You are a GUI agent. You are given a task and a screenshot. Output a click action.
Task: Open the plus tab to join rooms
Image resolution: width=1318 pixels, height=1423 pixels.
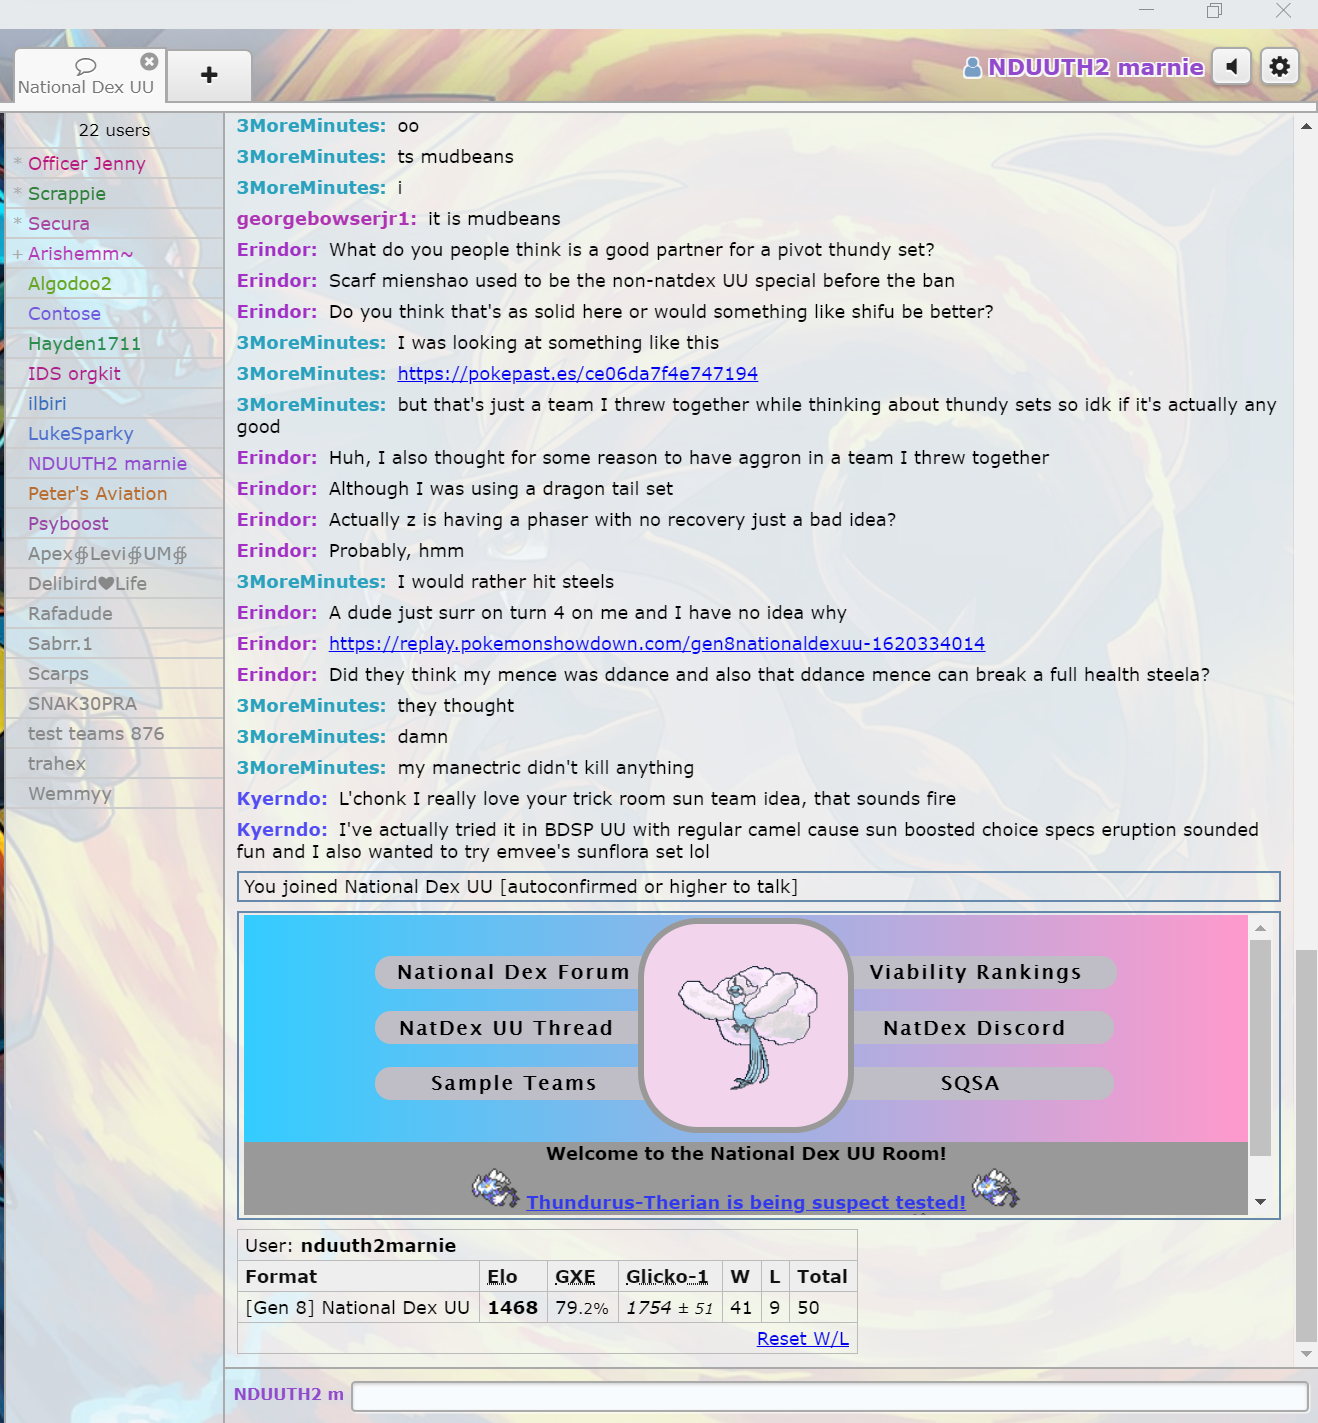click(209, 75)
